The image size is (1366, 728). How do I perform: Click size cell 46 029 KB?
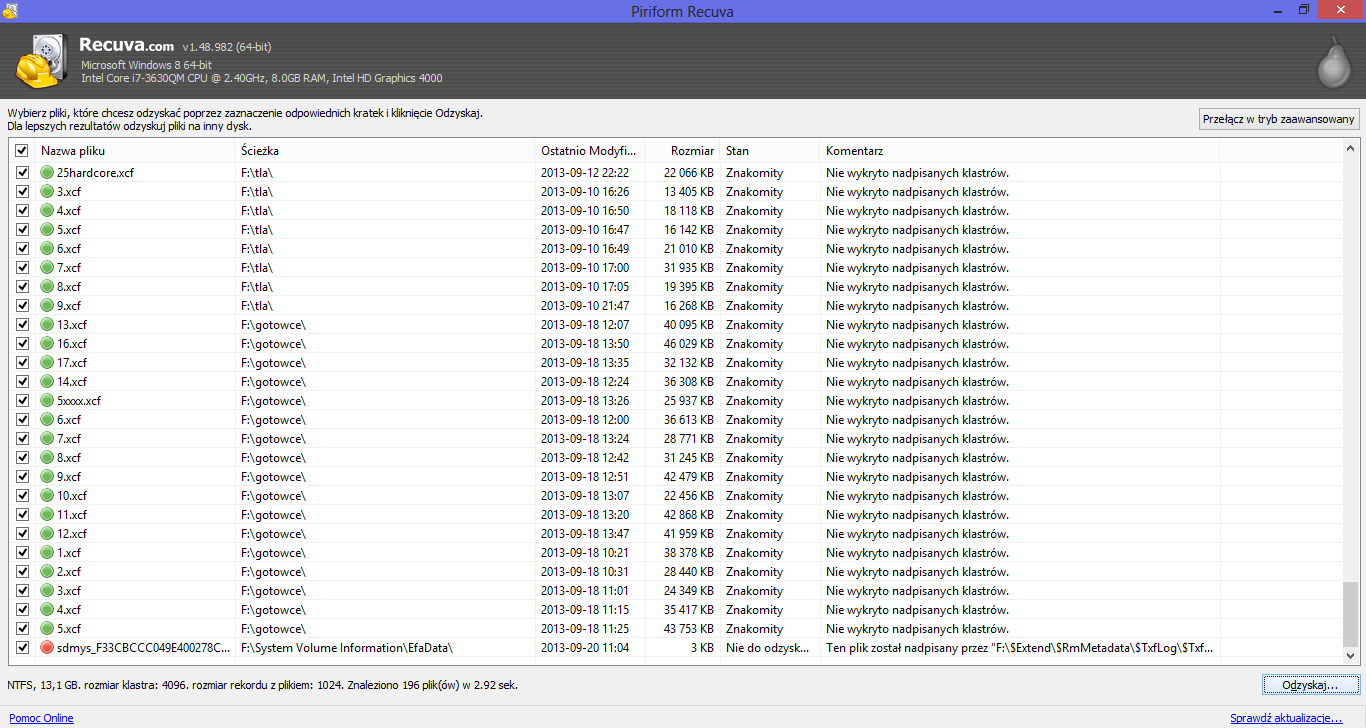[x=689, y=344]
